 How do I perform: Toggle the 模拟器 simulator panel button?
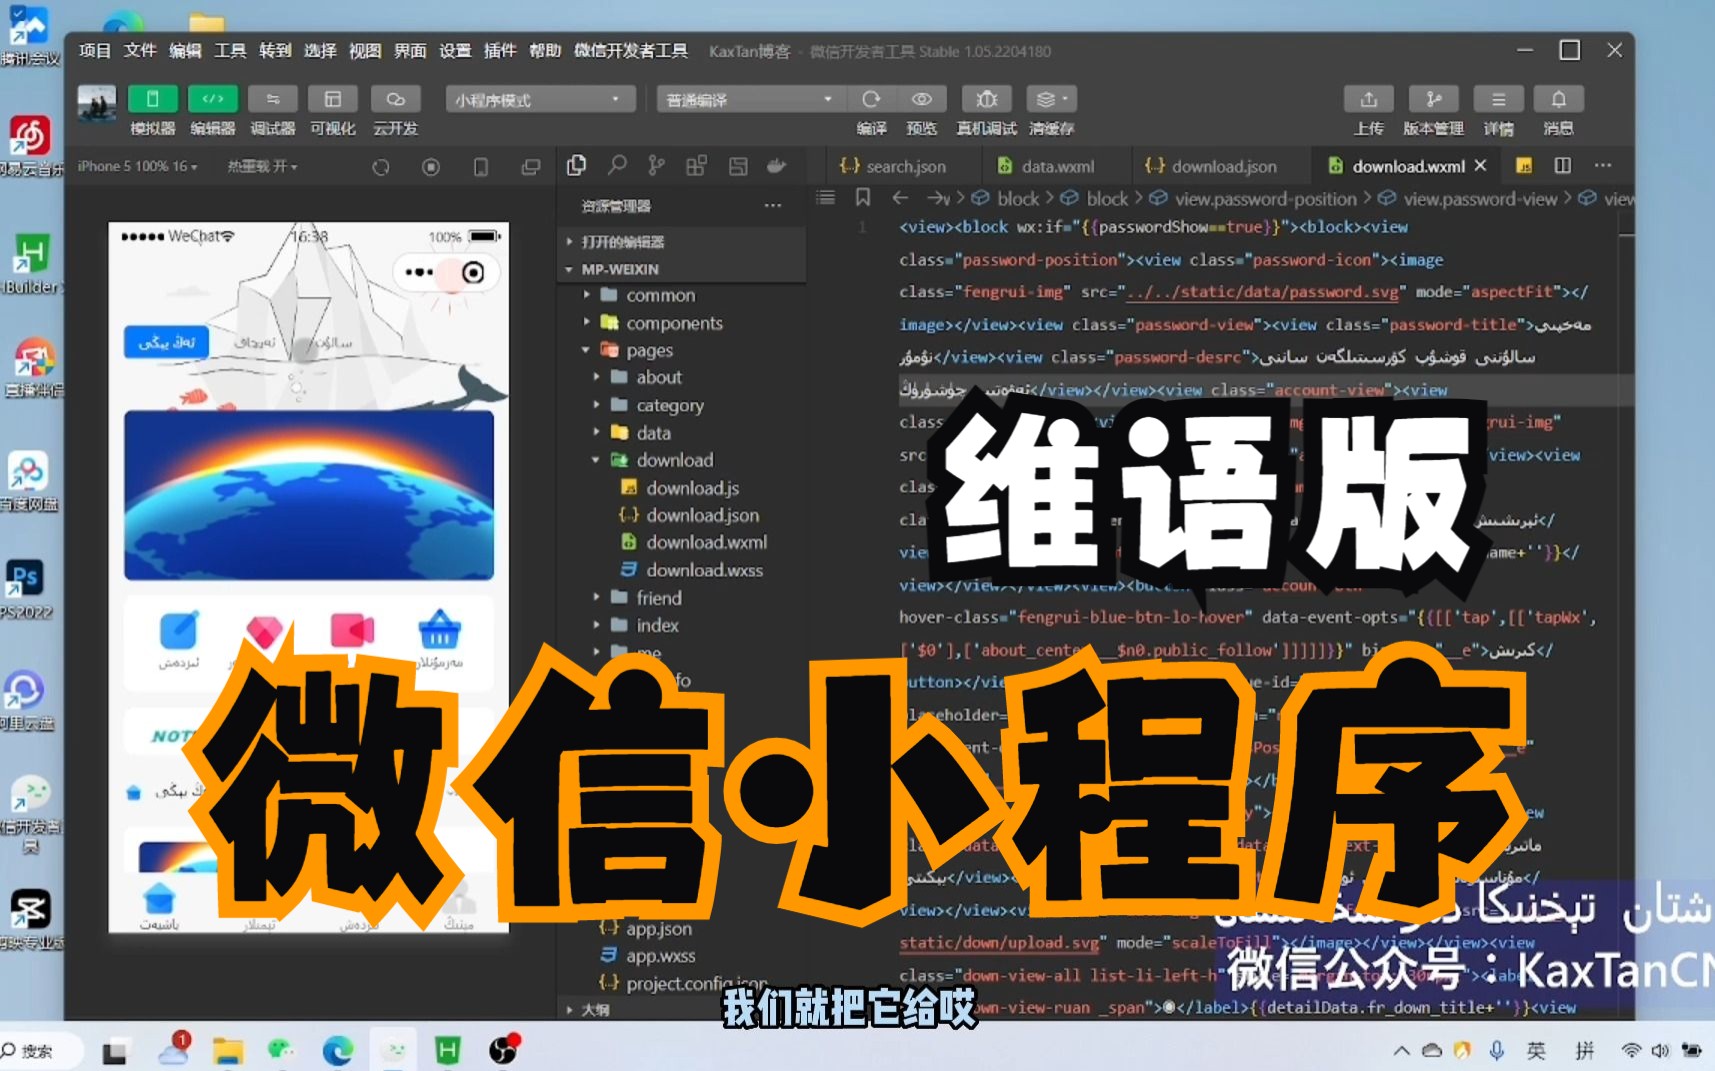pyautogui.click(x=153, y=99)
